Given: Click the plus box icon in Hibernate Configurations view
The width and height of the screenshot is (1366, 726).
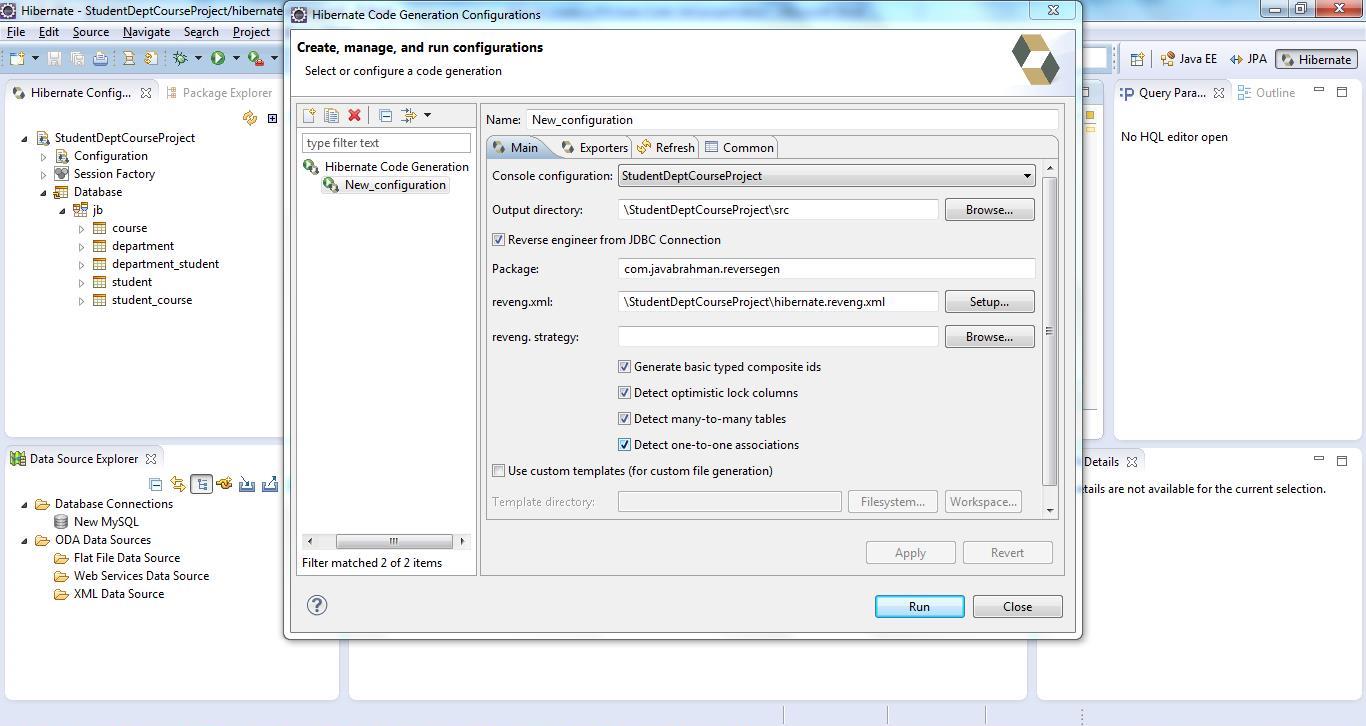Looking at the screenshot, I should click(x=272, y=118).
